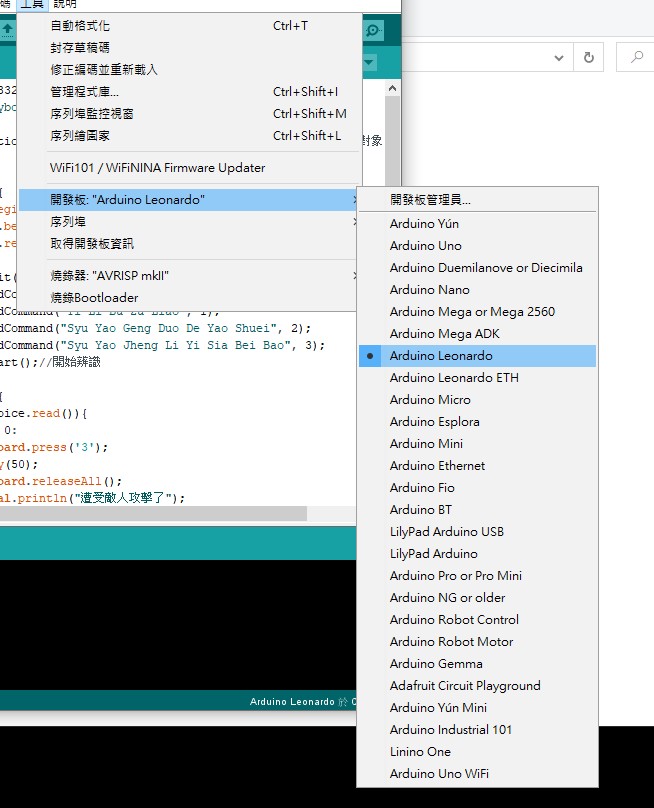Viewport: 654px width, 808px height.
Task: Select 封存草稿碼 menu entry
Action: [x=189, y=48]
